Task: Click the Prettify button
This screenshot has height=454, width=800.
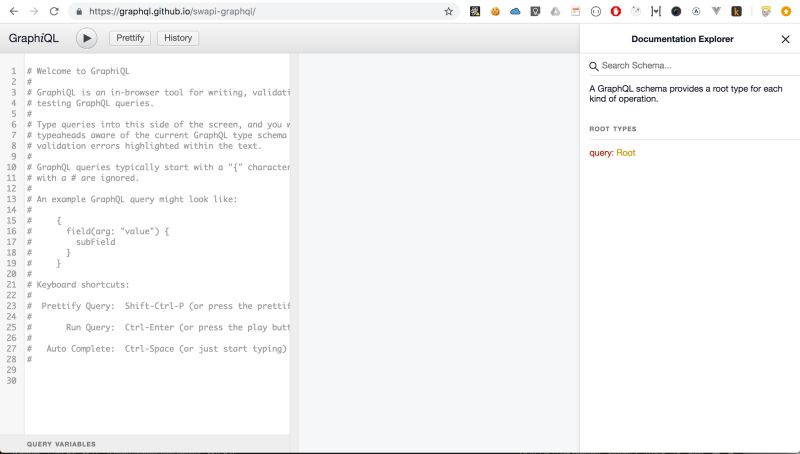Action: (x=130, y=38)
